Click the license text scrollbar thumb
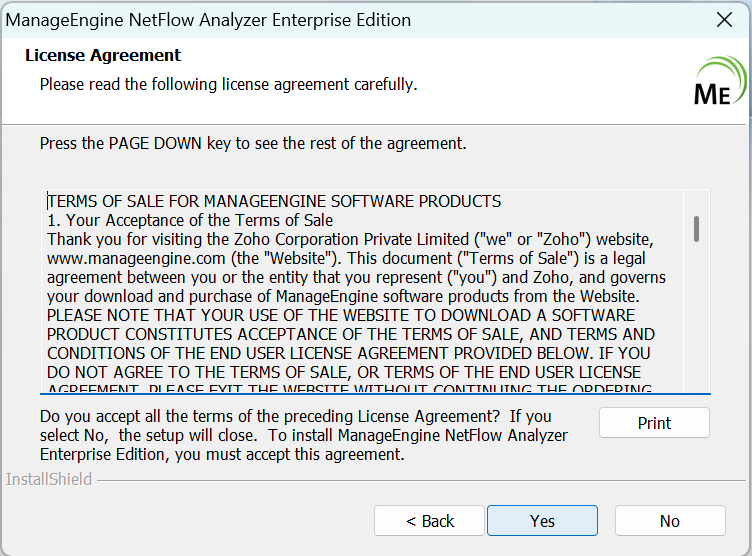 (696, 229)
